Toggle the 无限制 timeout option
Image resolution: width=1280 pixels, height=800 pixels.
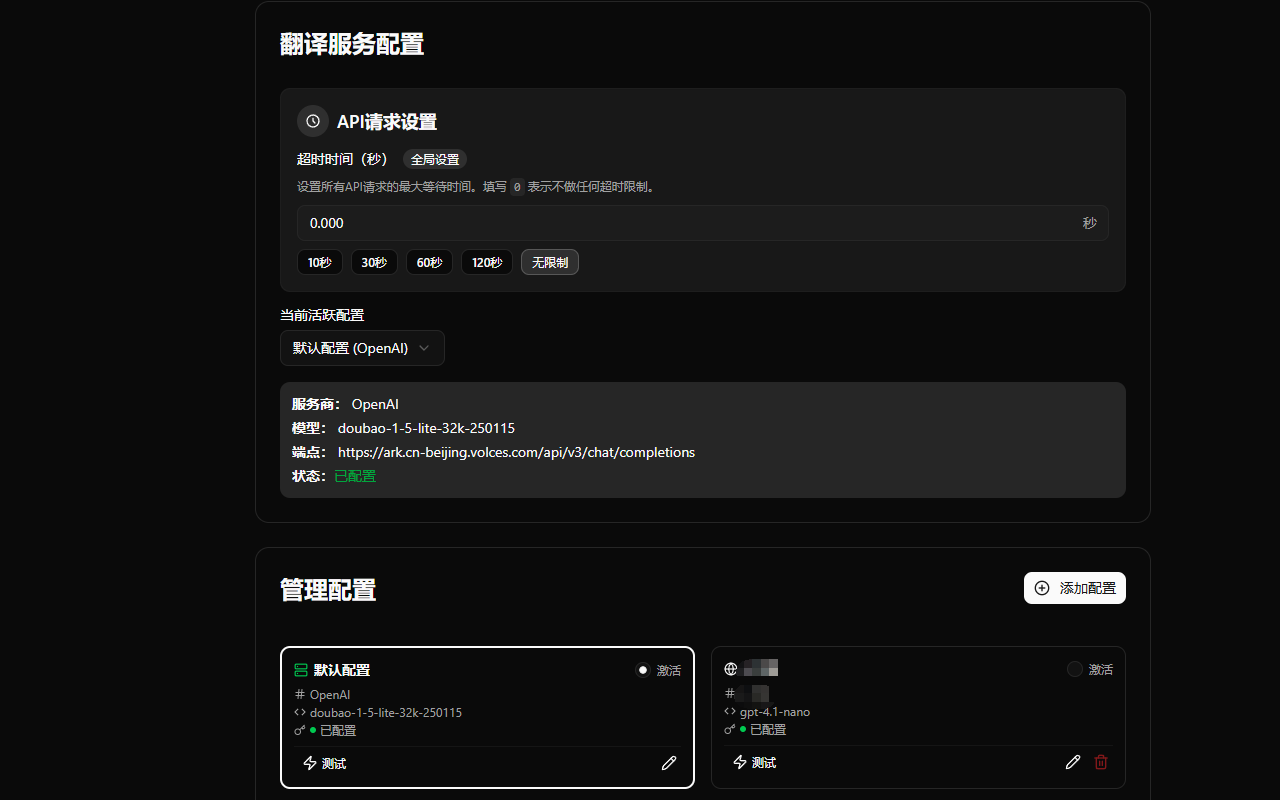click(549, 262)
